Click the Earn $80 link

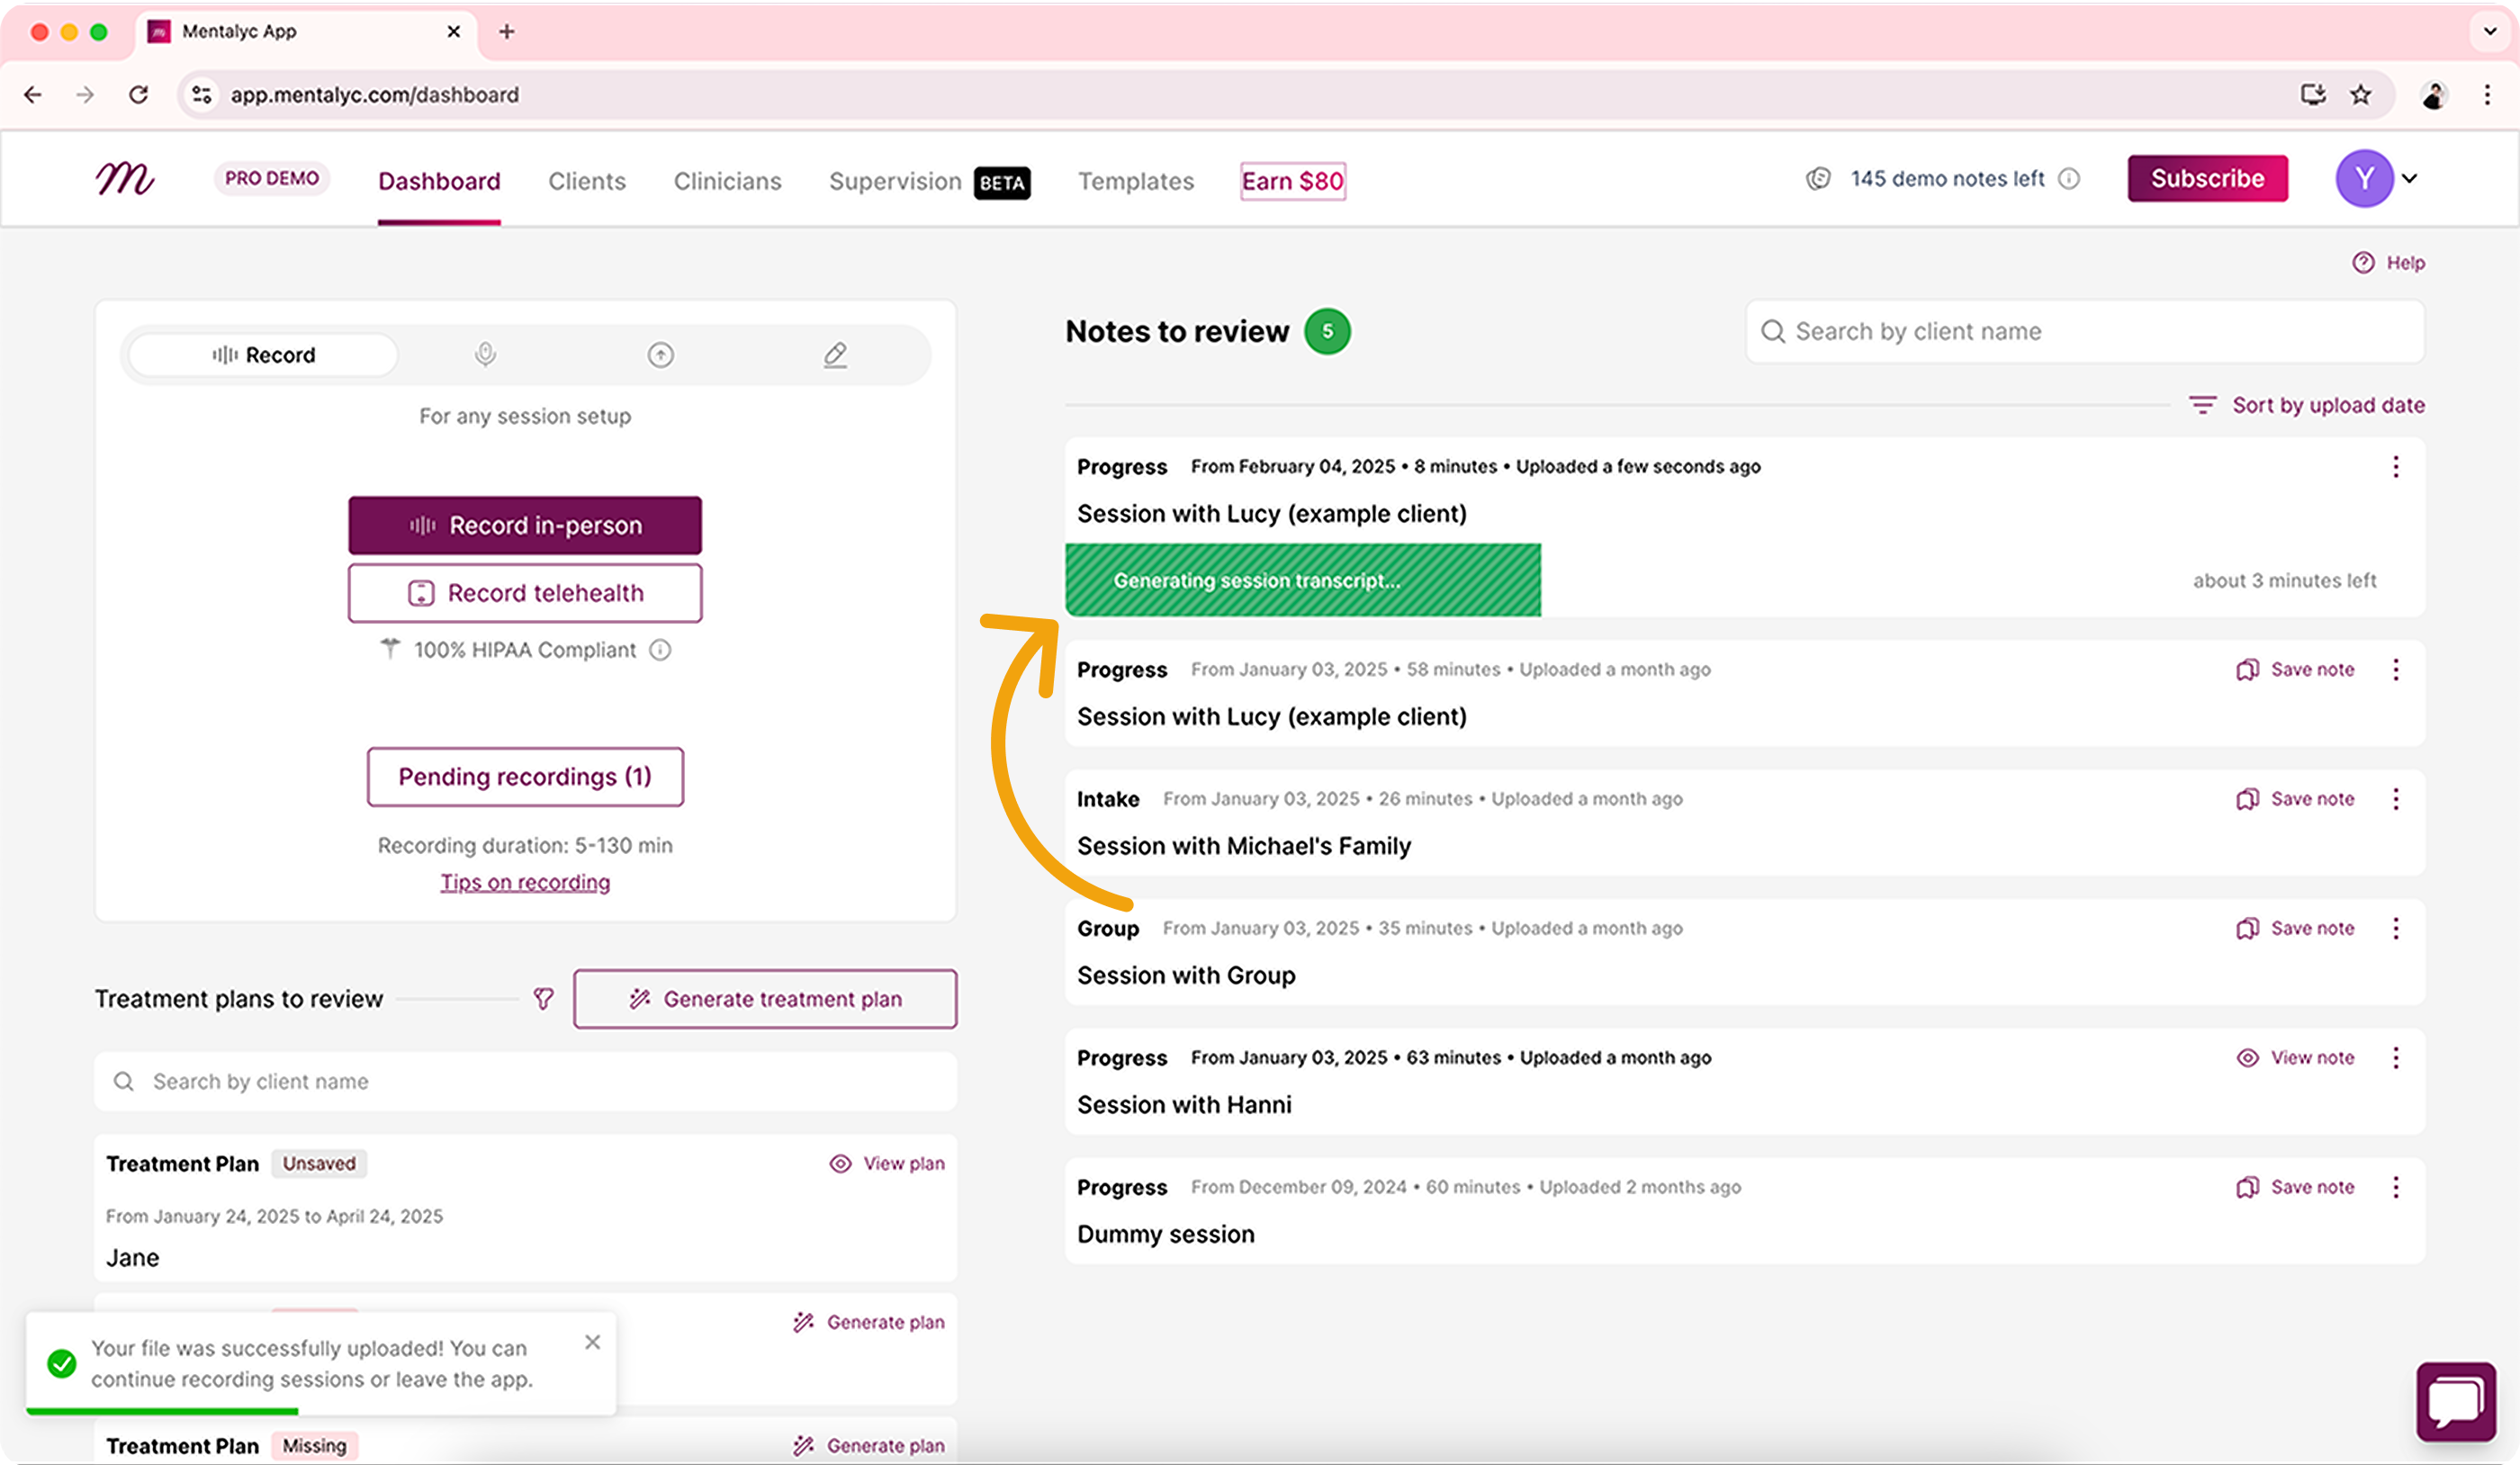click(1292, 181)
